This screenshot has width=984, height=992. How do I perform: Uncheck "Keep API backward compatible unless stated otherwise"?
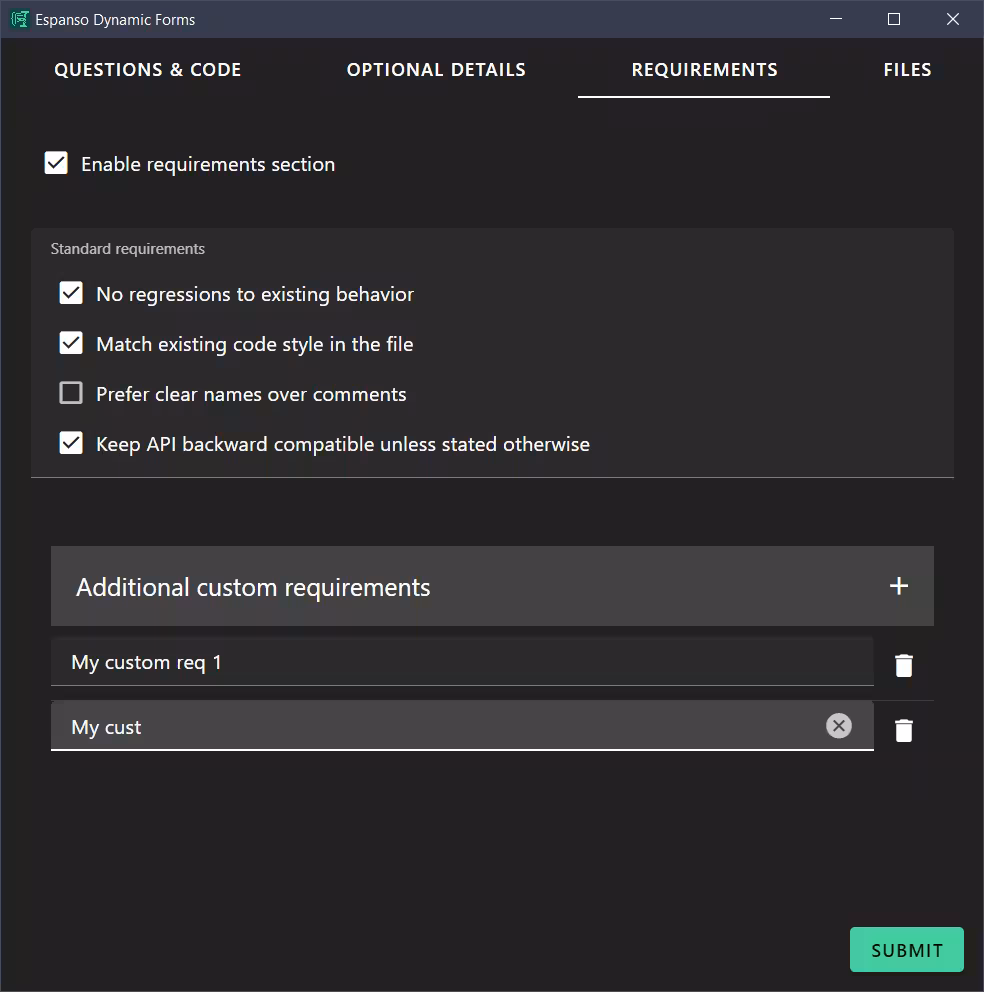click(70, 443)
